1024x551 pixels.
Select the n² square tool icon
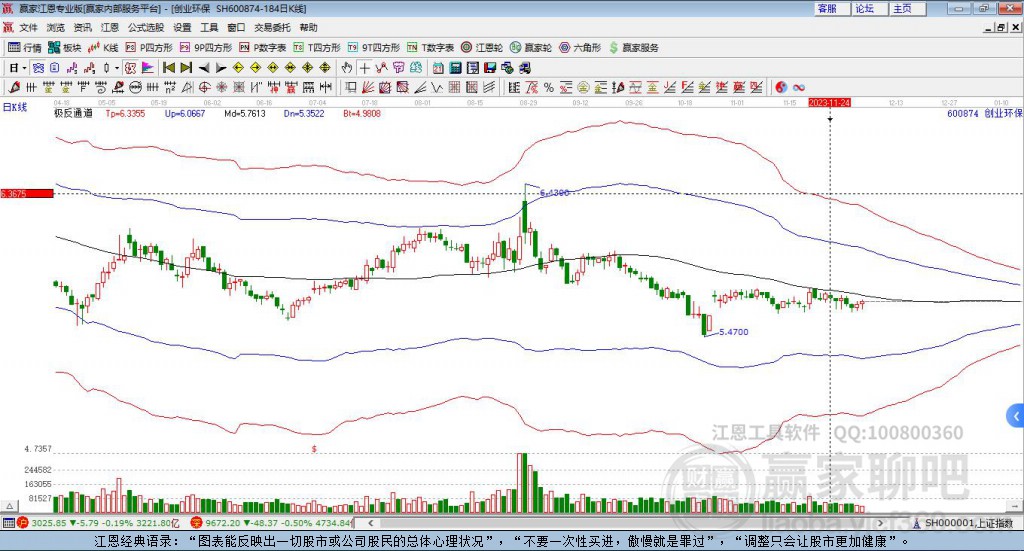point(170,87)
